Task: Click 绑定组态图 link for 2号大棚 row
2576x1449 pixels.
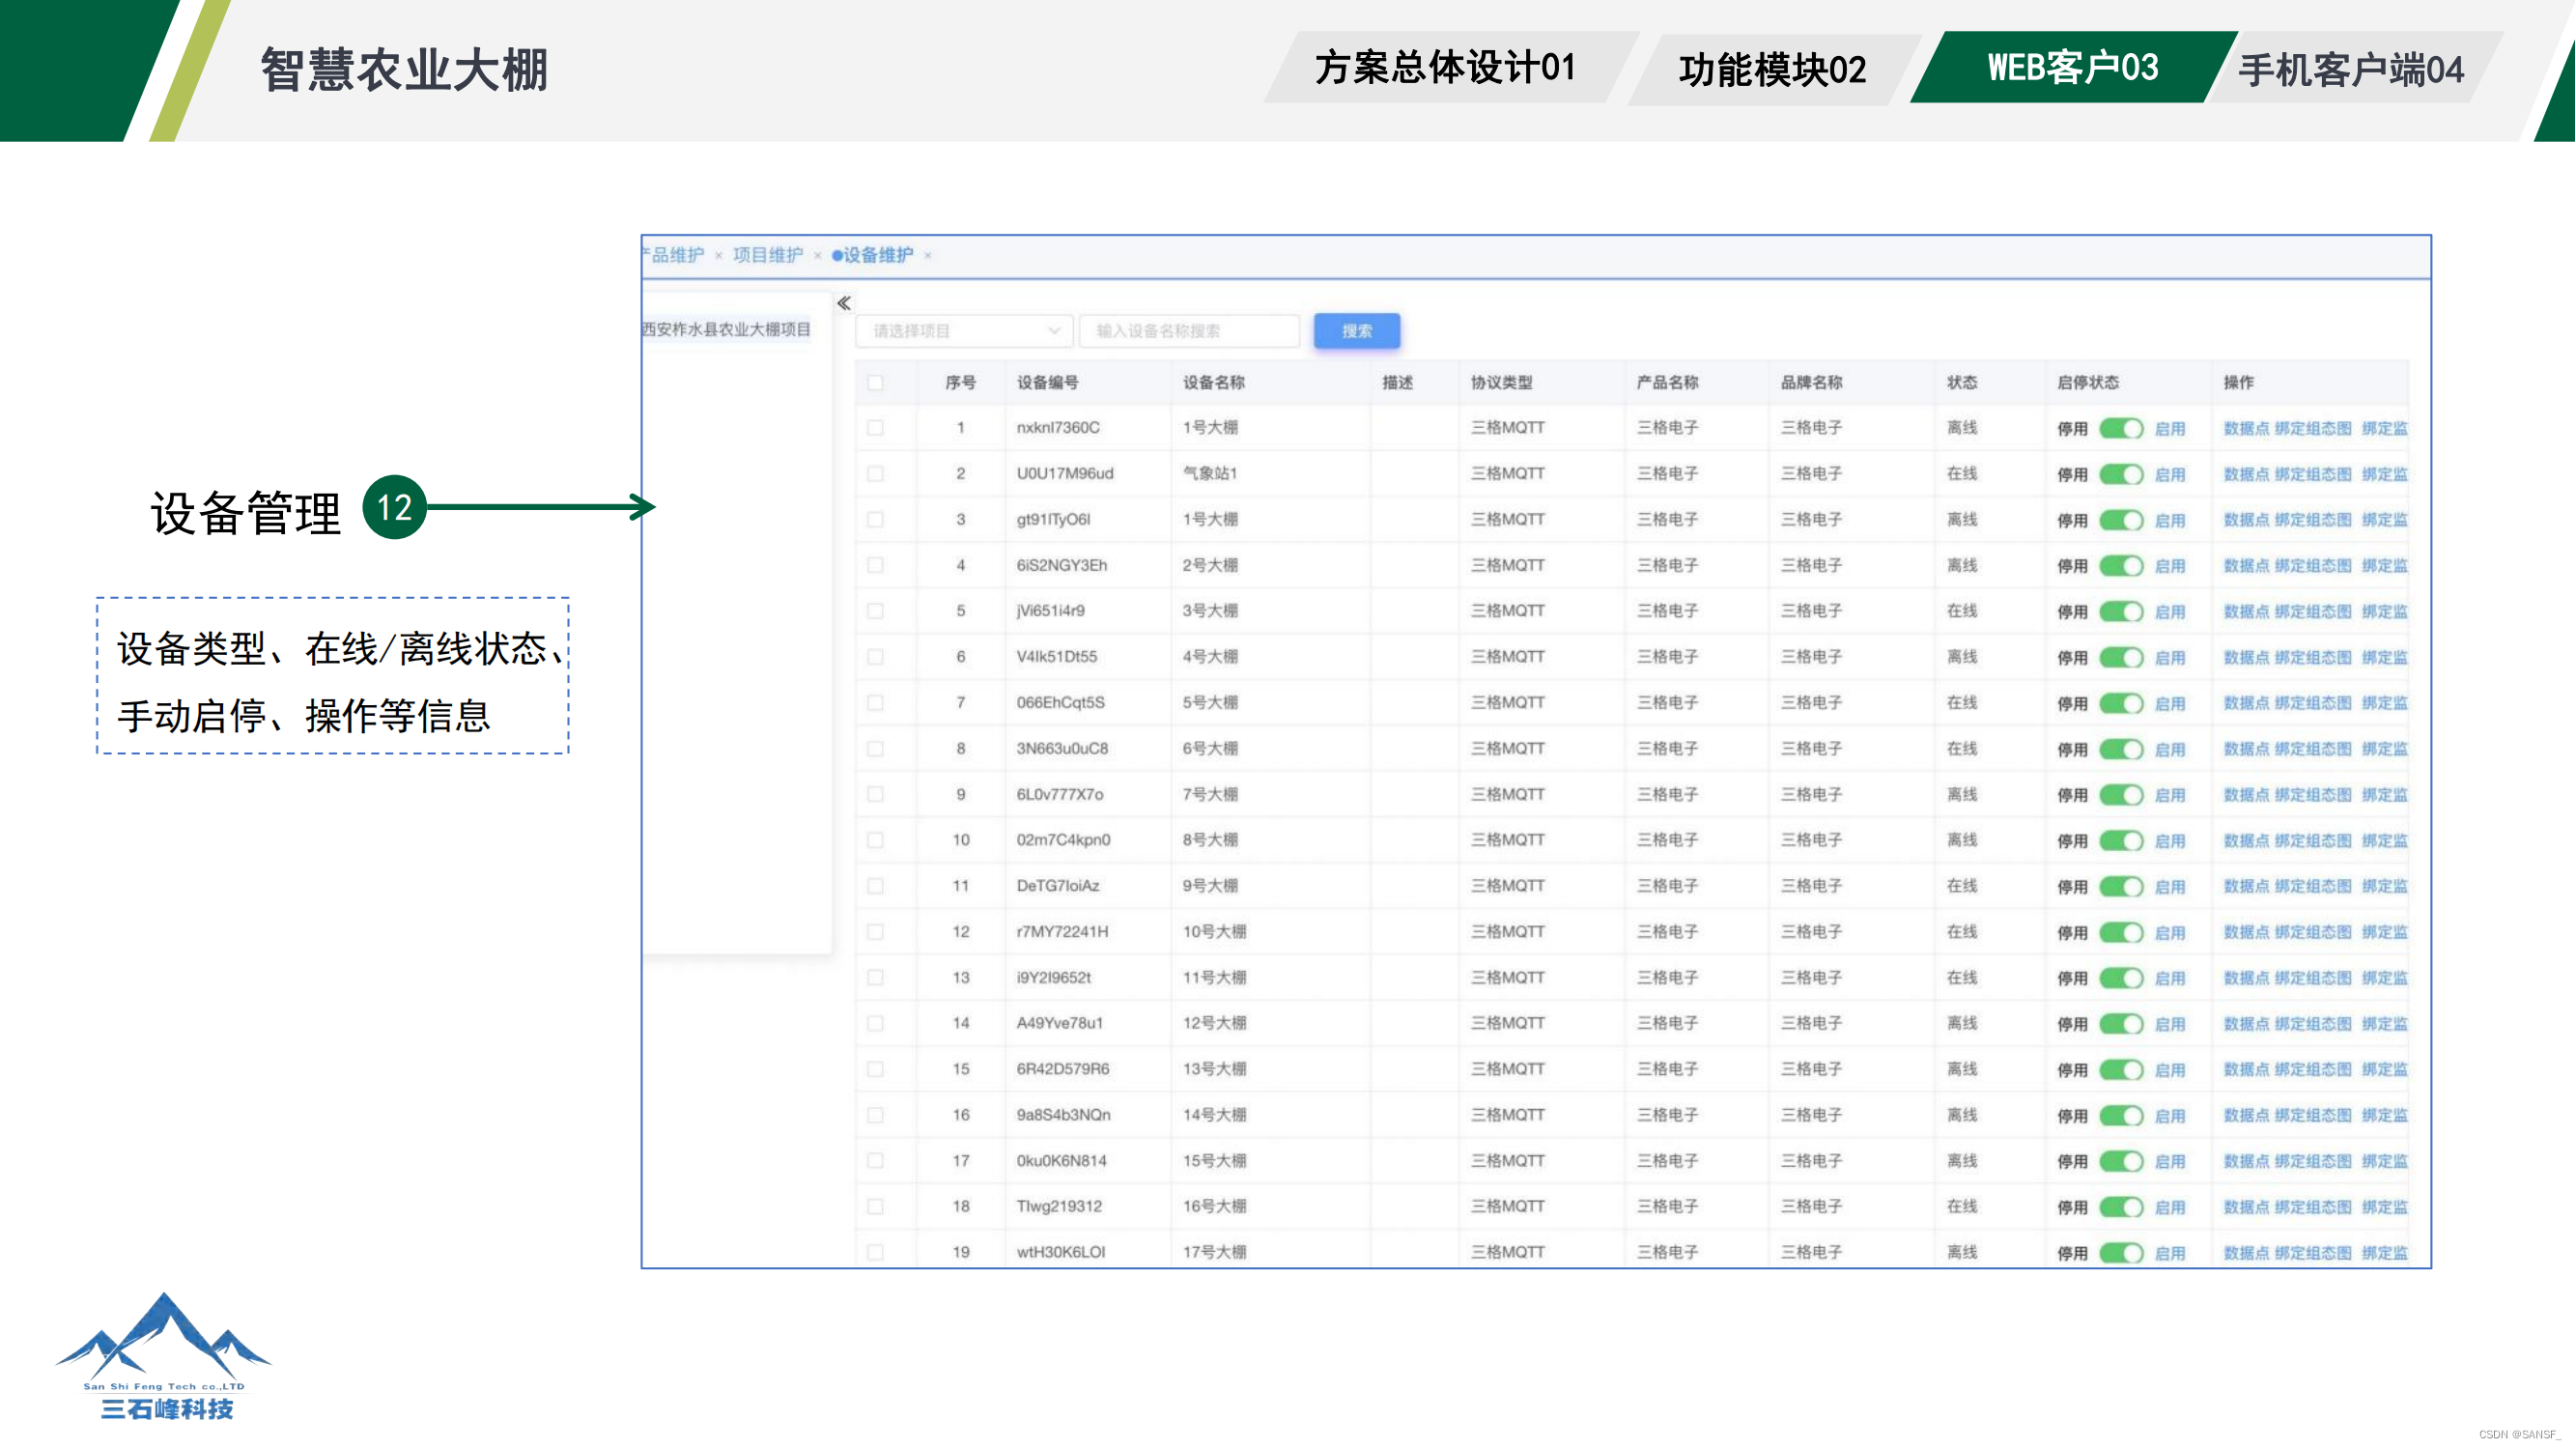Action: click(2312, 566)
